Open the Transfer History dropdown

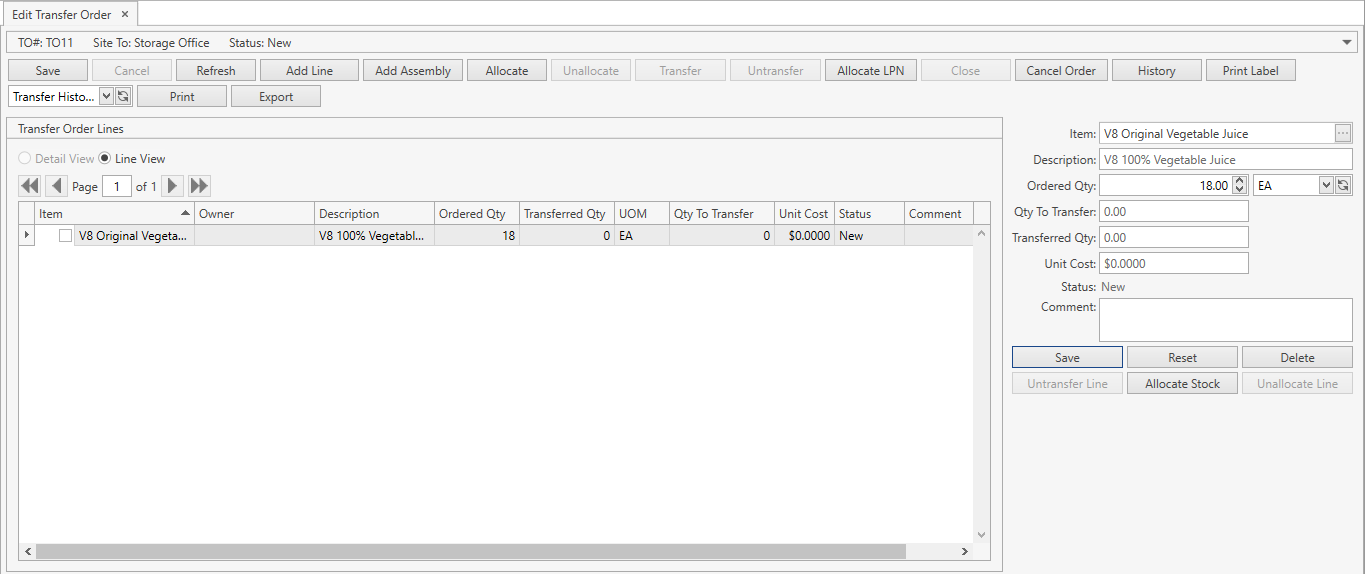coord(106,97)
